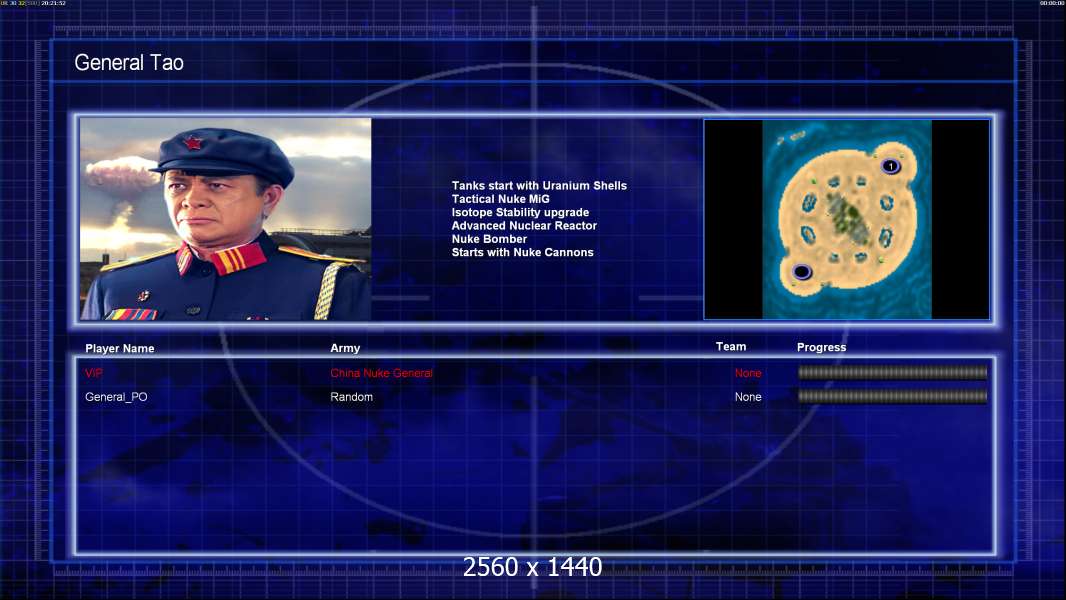
Task: Click the red star on the general's cap
Action: point(193,142)
